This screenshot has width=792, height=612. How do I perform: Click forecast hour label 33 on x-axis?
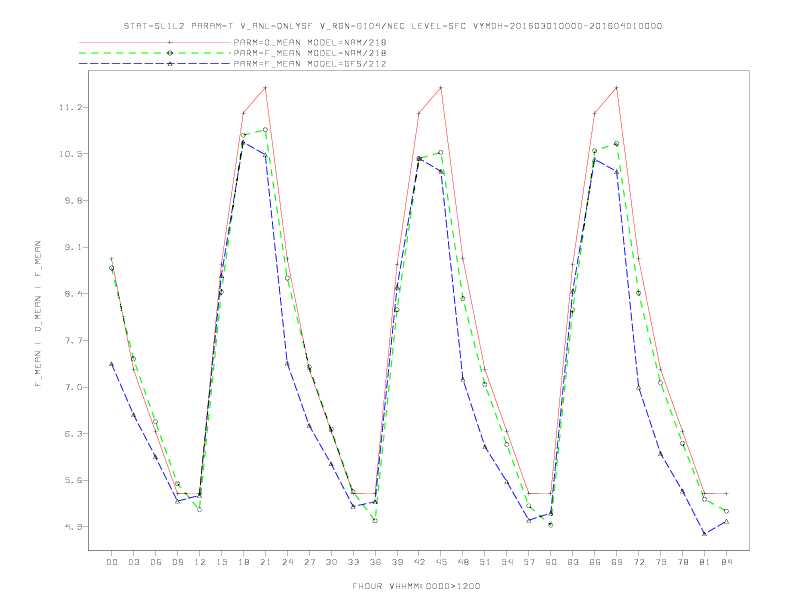coord(353,562)
